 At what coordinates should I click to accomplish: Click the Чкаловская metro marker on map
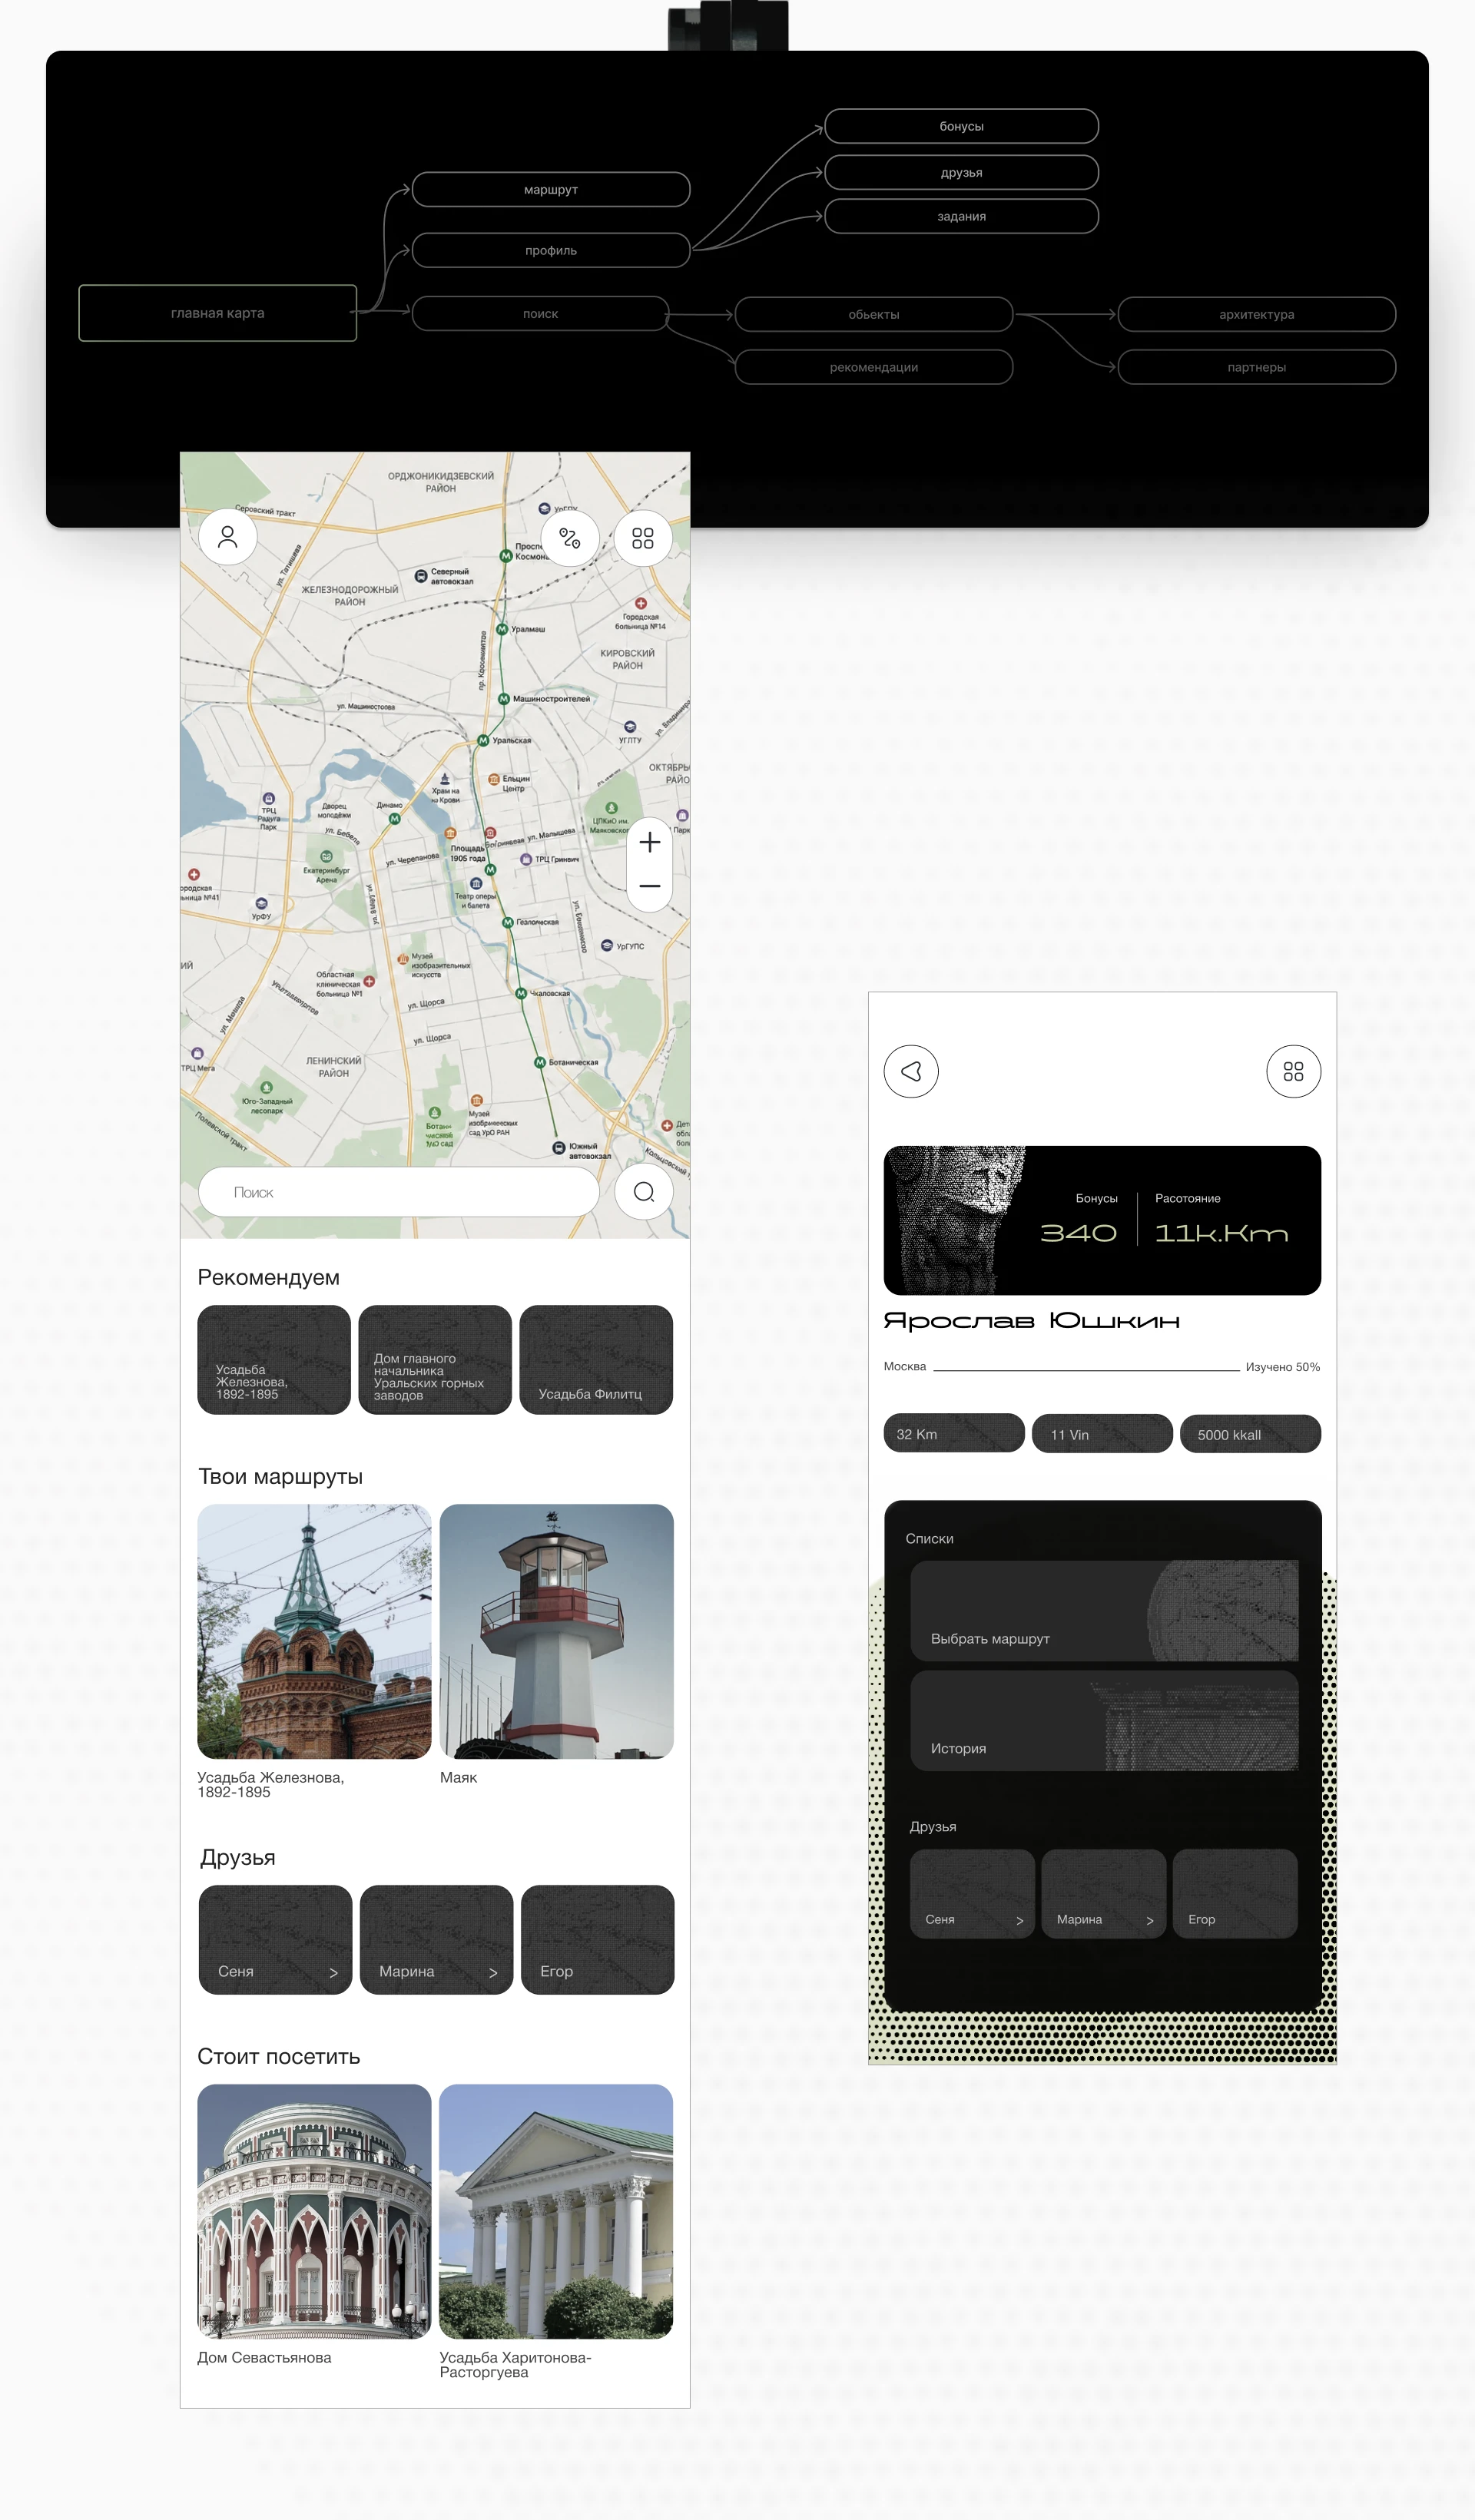click(521, 993)
